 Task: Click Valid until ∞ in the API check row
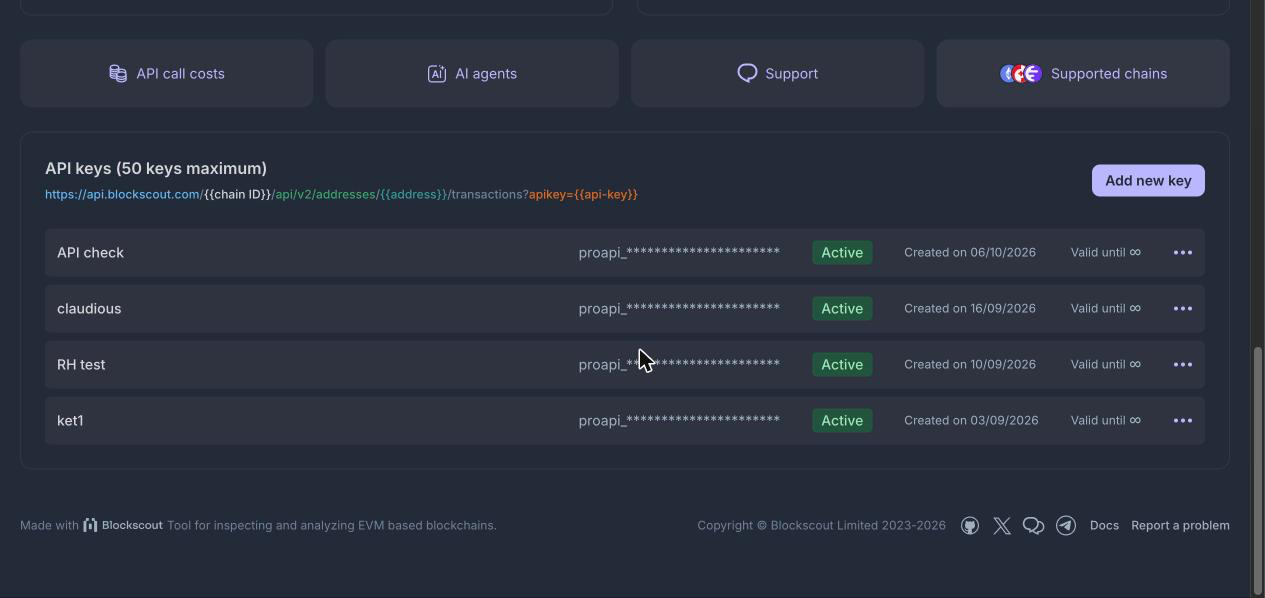(x=1105, y=252)
